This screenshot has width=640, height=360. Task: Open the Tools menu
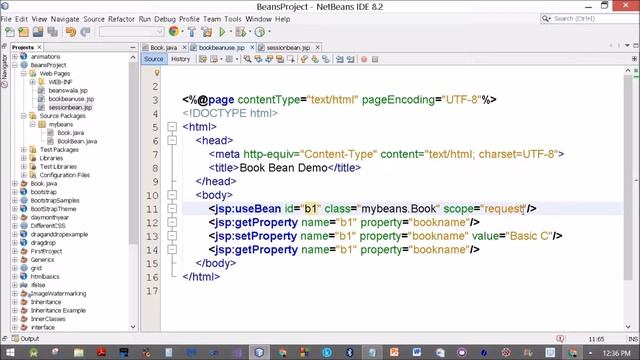[x=233, y=19]
